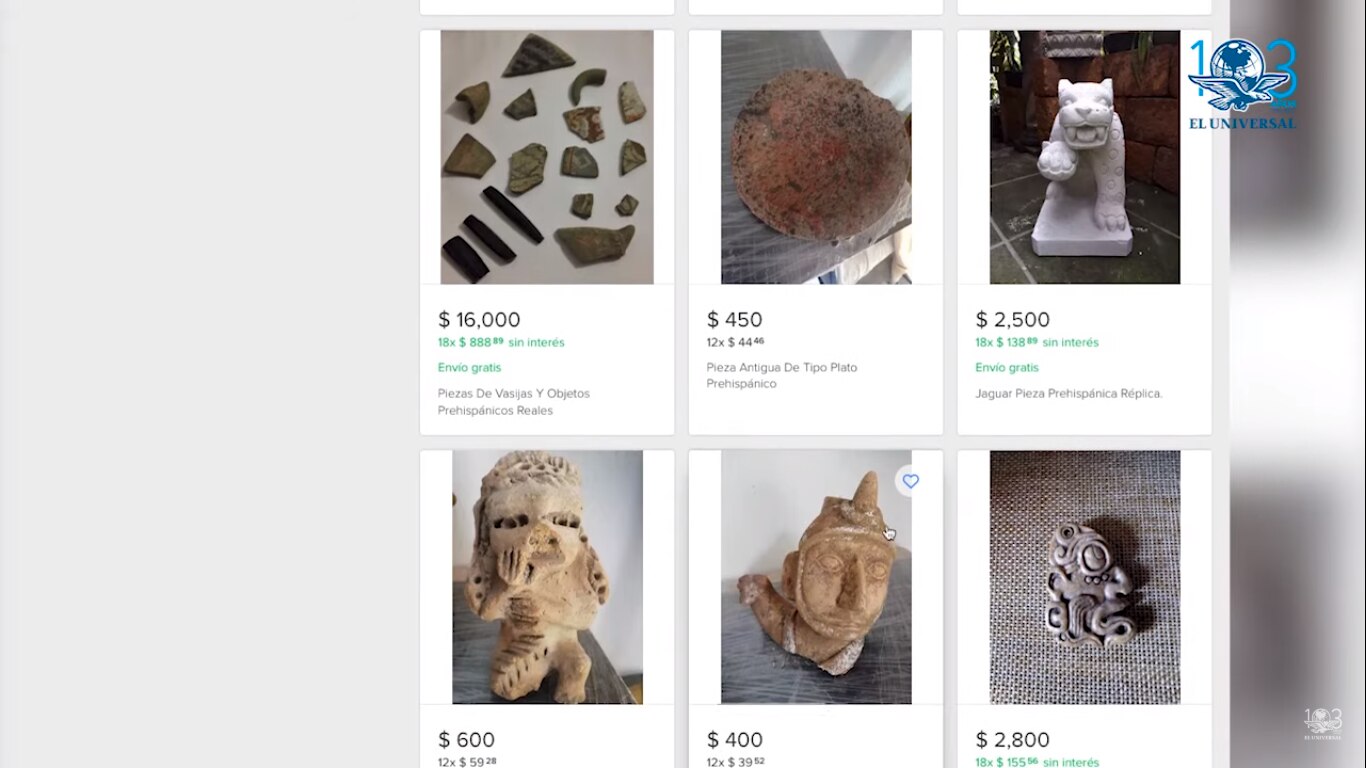Click 'Pieza Antigua De Tipo Plato Prehispánico' title
This screenshot has width=1366, height=768.
[781, 375]
